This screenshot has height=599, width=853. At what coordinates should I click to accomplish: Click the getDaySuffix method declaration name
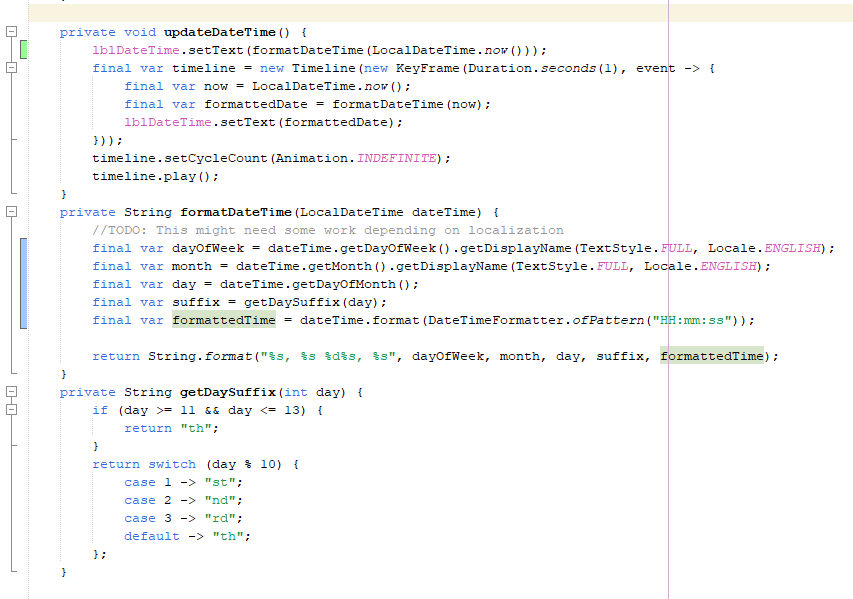[228, 392]
